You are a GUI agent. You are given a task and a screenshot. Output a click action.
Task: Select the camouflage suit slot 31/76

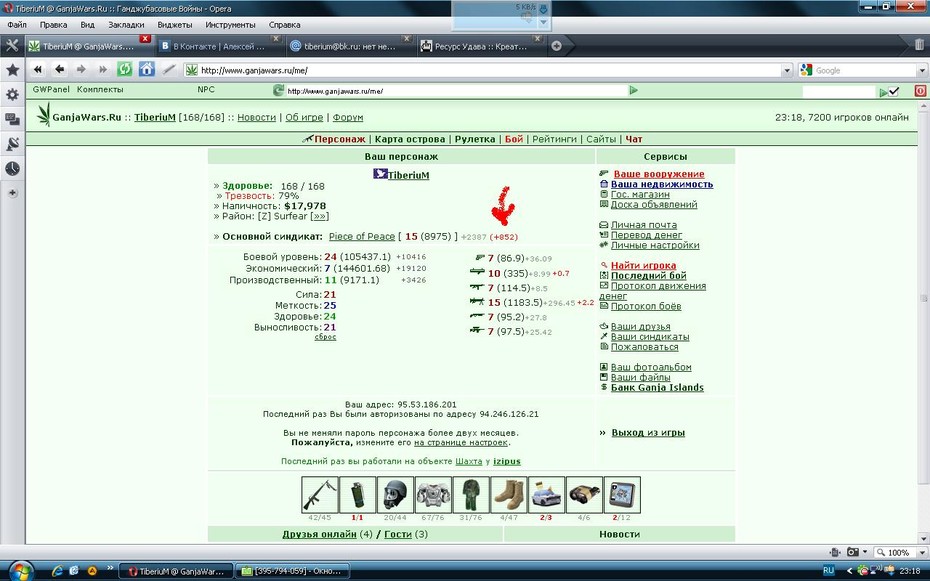pos(471,494)
